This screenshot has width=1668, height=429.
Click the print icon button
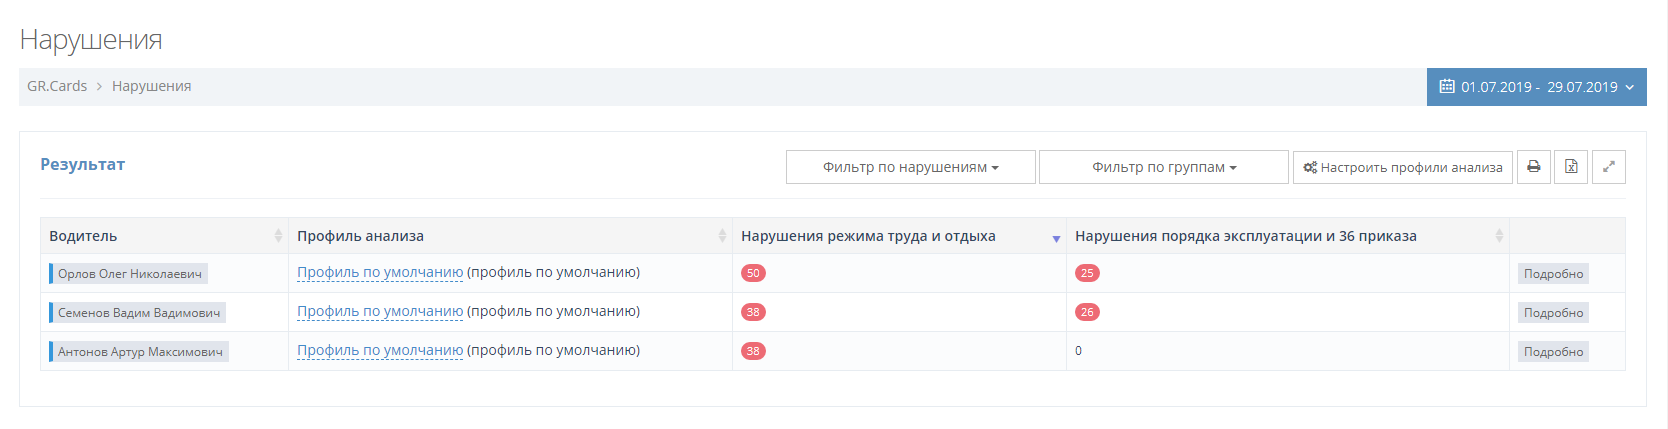1533,167
